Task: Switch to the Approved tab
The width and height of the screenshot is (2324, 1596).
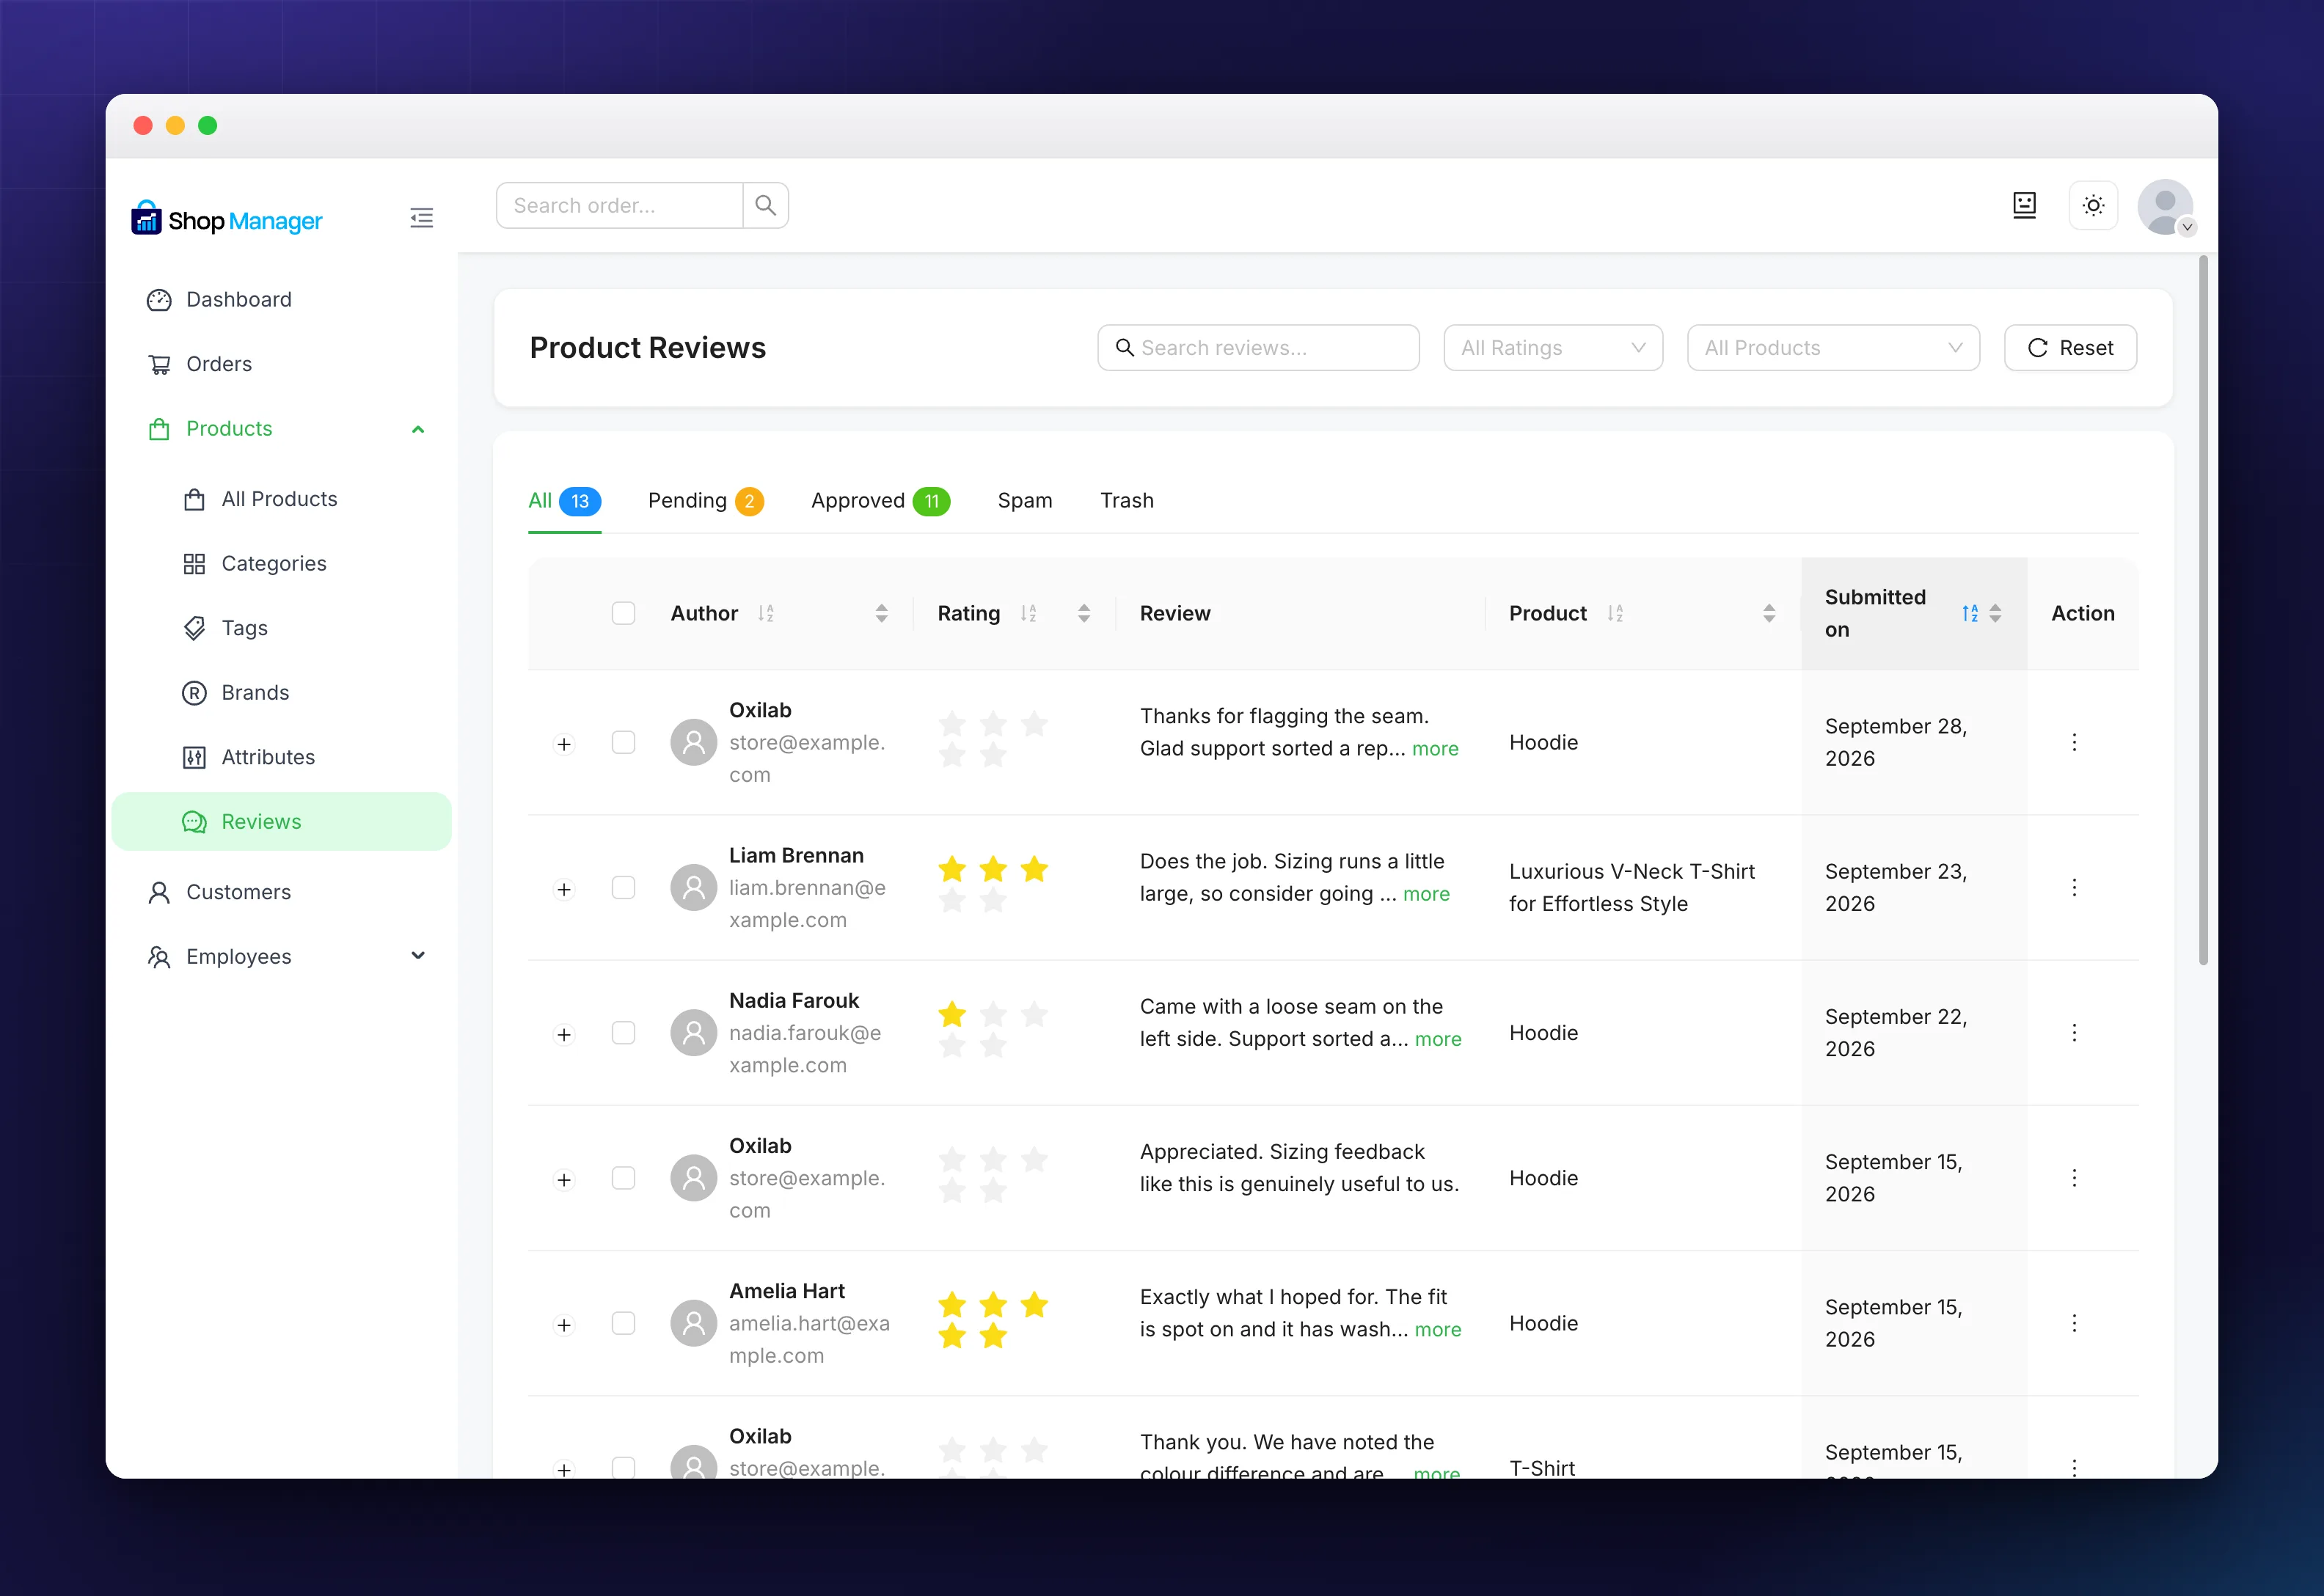Action: 880,501
